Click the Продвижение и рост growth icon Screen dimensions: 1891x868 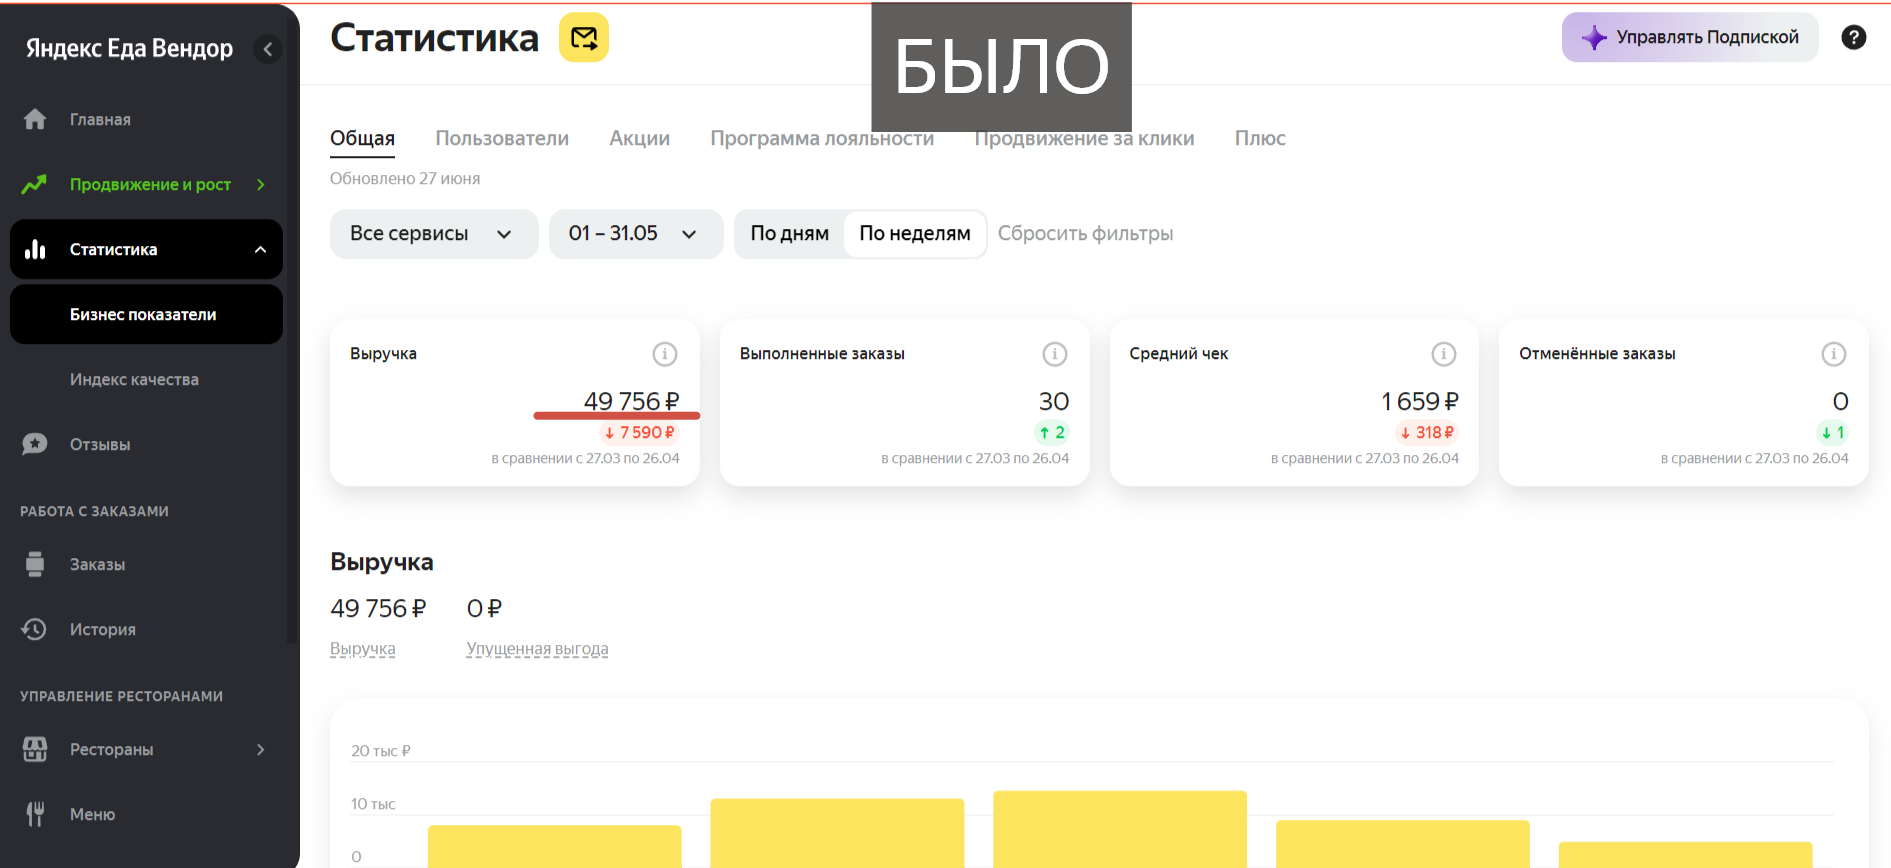point(35,184)
